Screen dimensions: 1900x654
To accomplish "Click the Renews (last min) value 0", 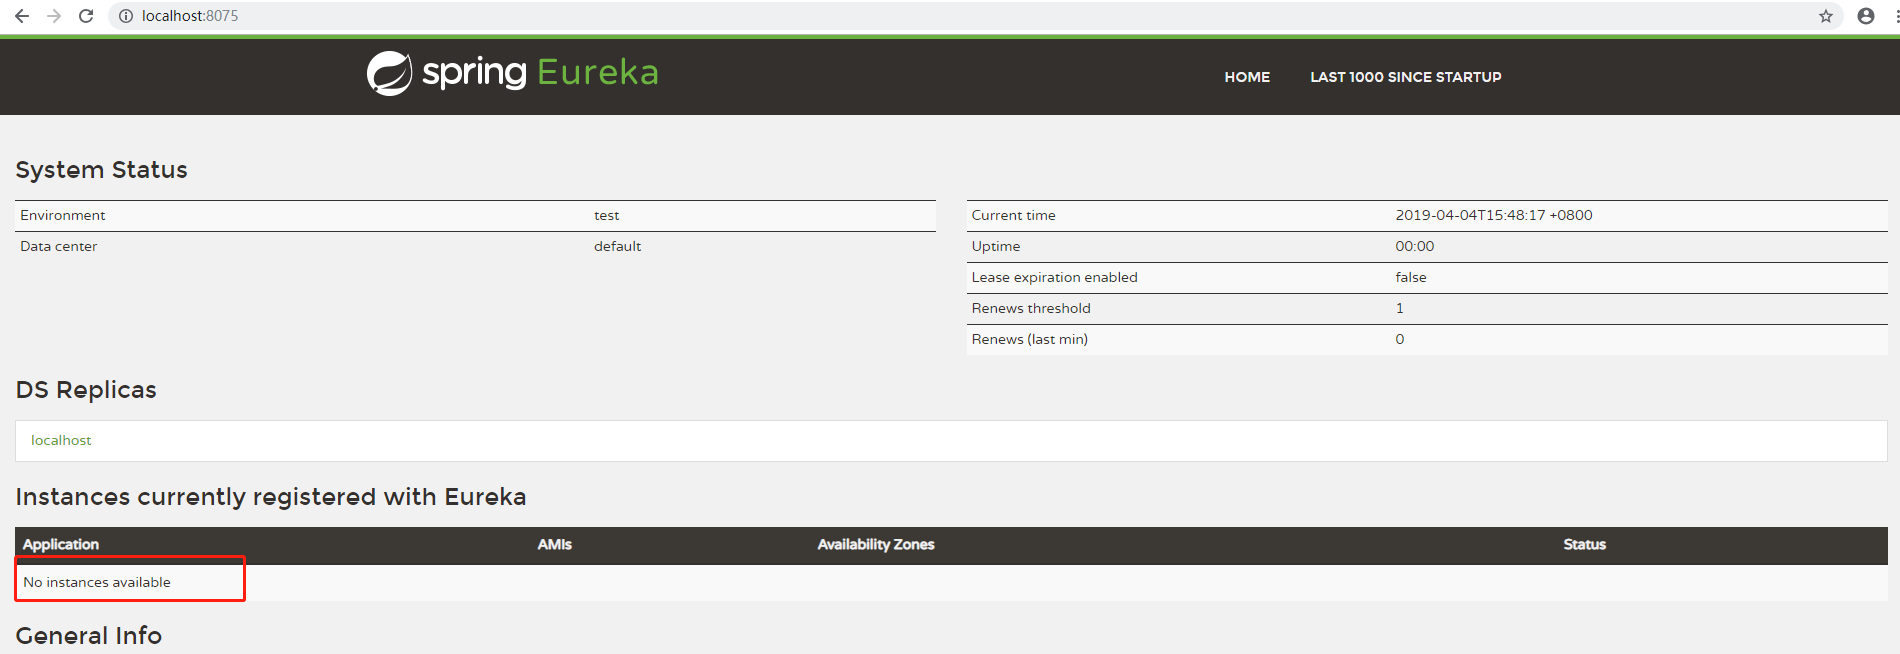I will (x=1400, y=339).
